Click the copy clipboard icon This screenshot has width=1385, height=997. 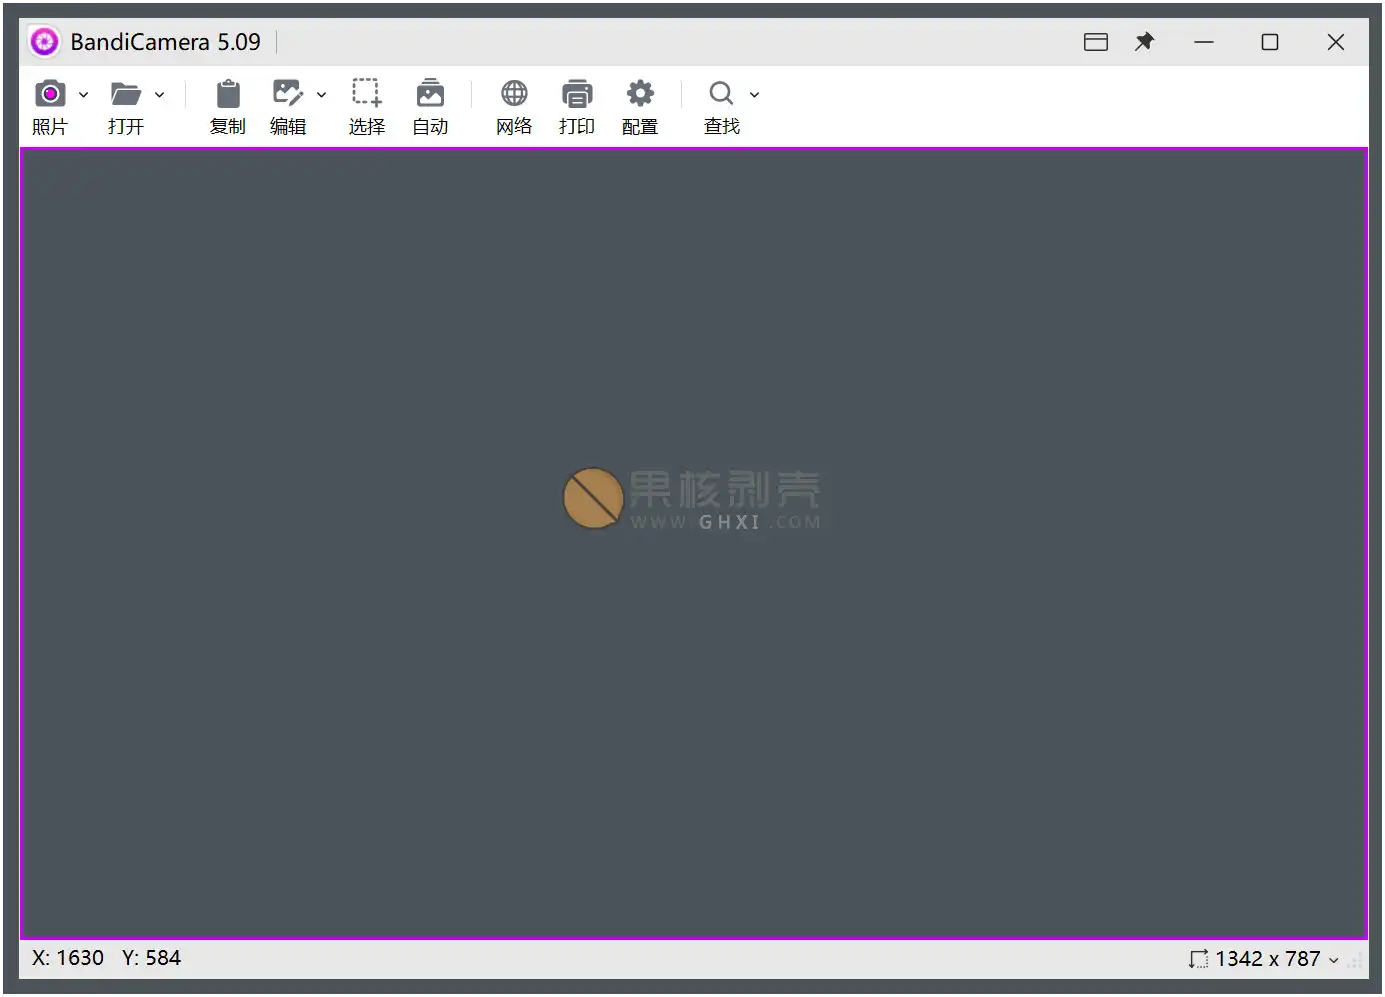[228, 94]
